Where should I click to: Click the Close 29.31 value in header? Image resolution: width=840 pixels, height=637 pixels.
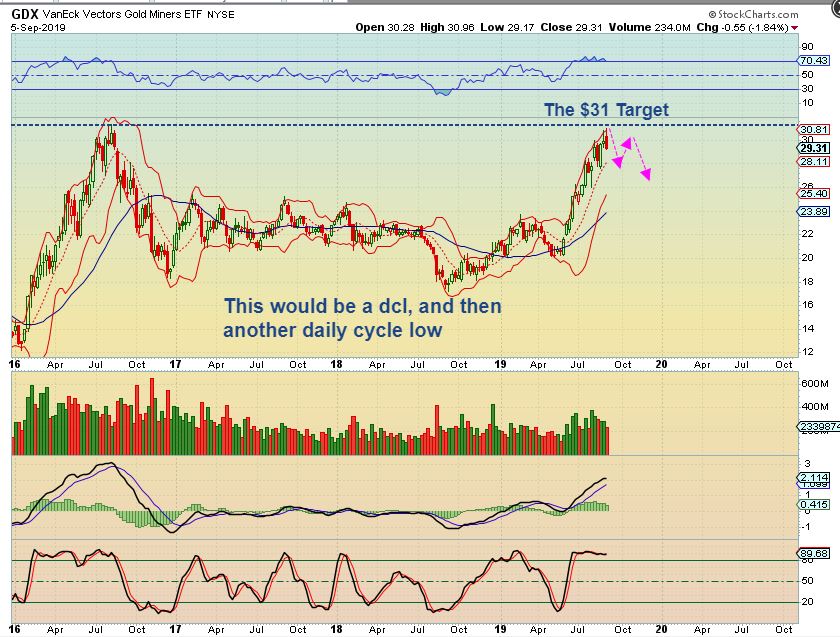(x=573, y=27)
